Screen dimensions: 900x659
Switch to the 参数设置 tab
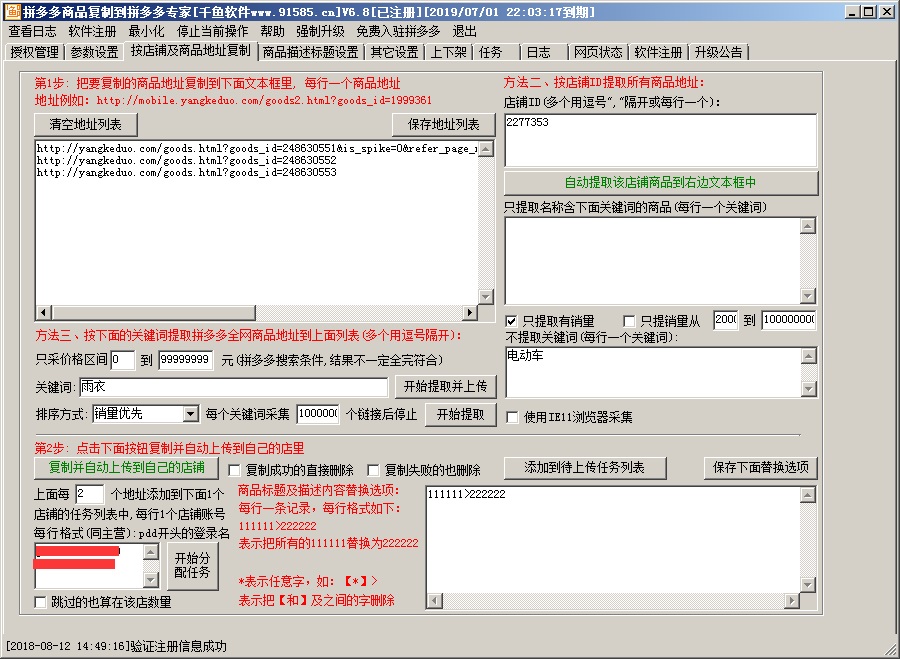point(94,52)
